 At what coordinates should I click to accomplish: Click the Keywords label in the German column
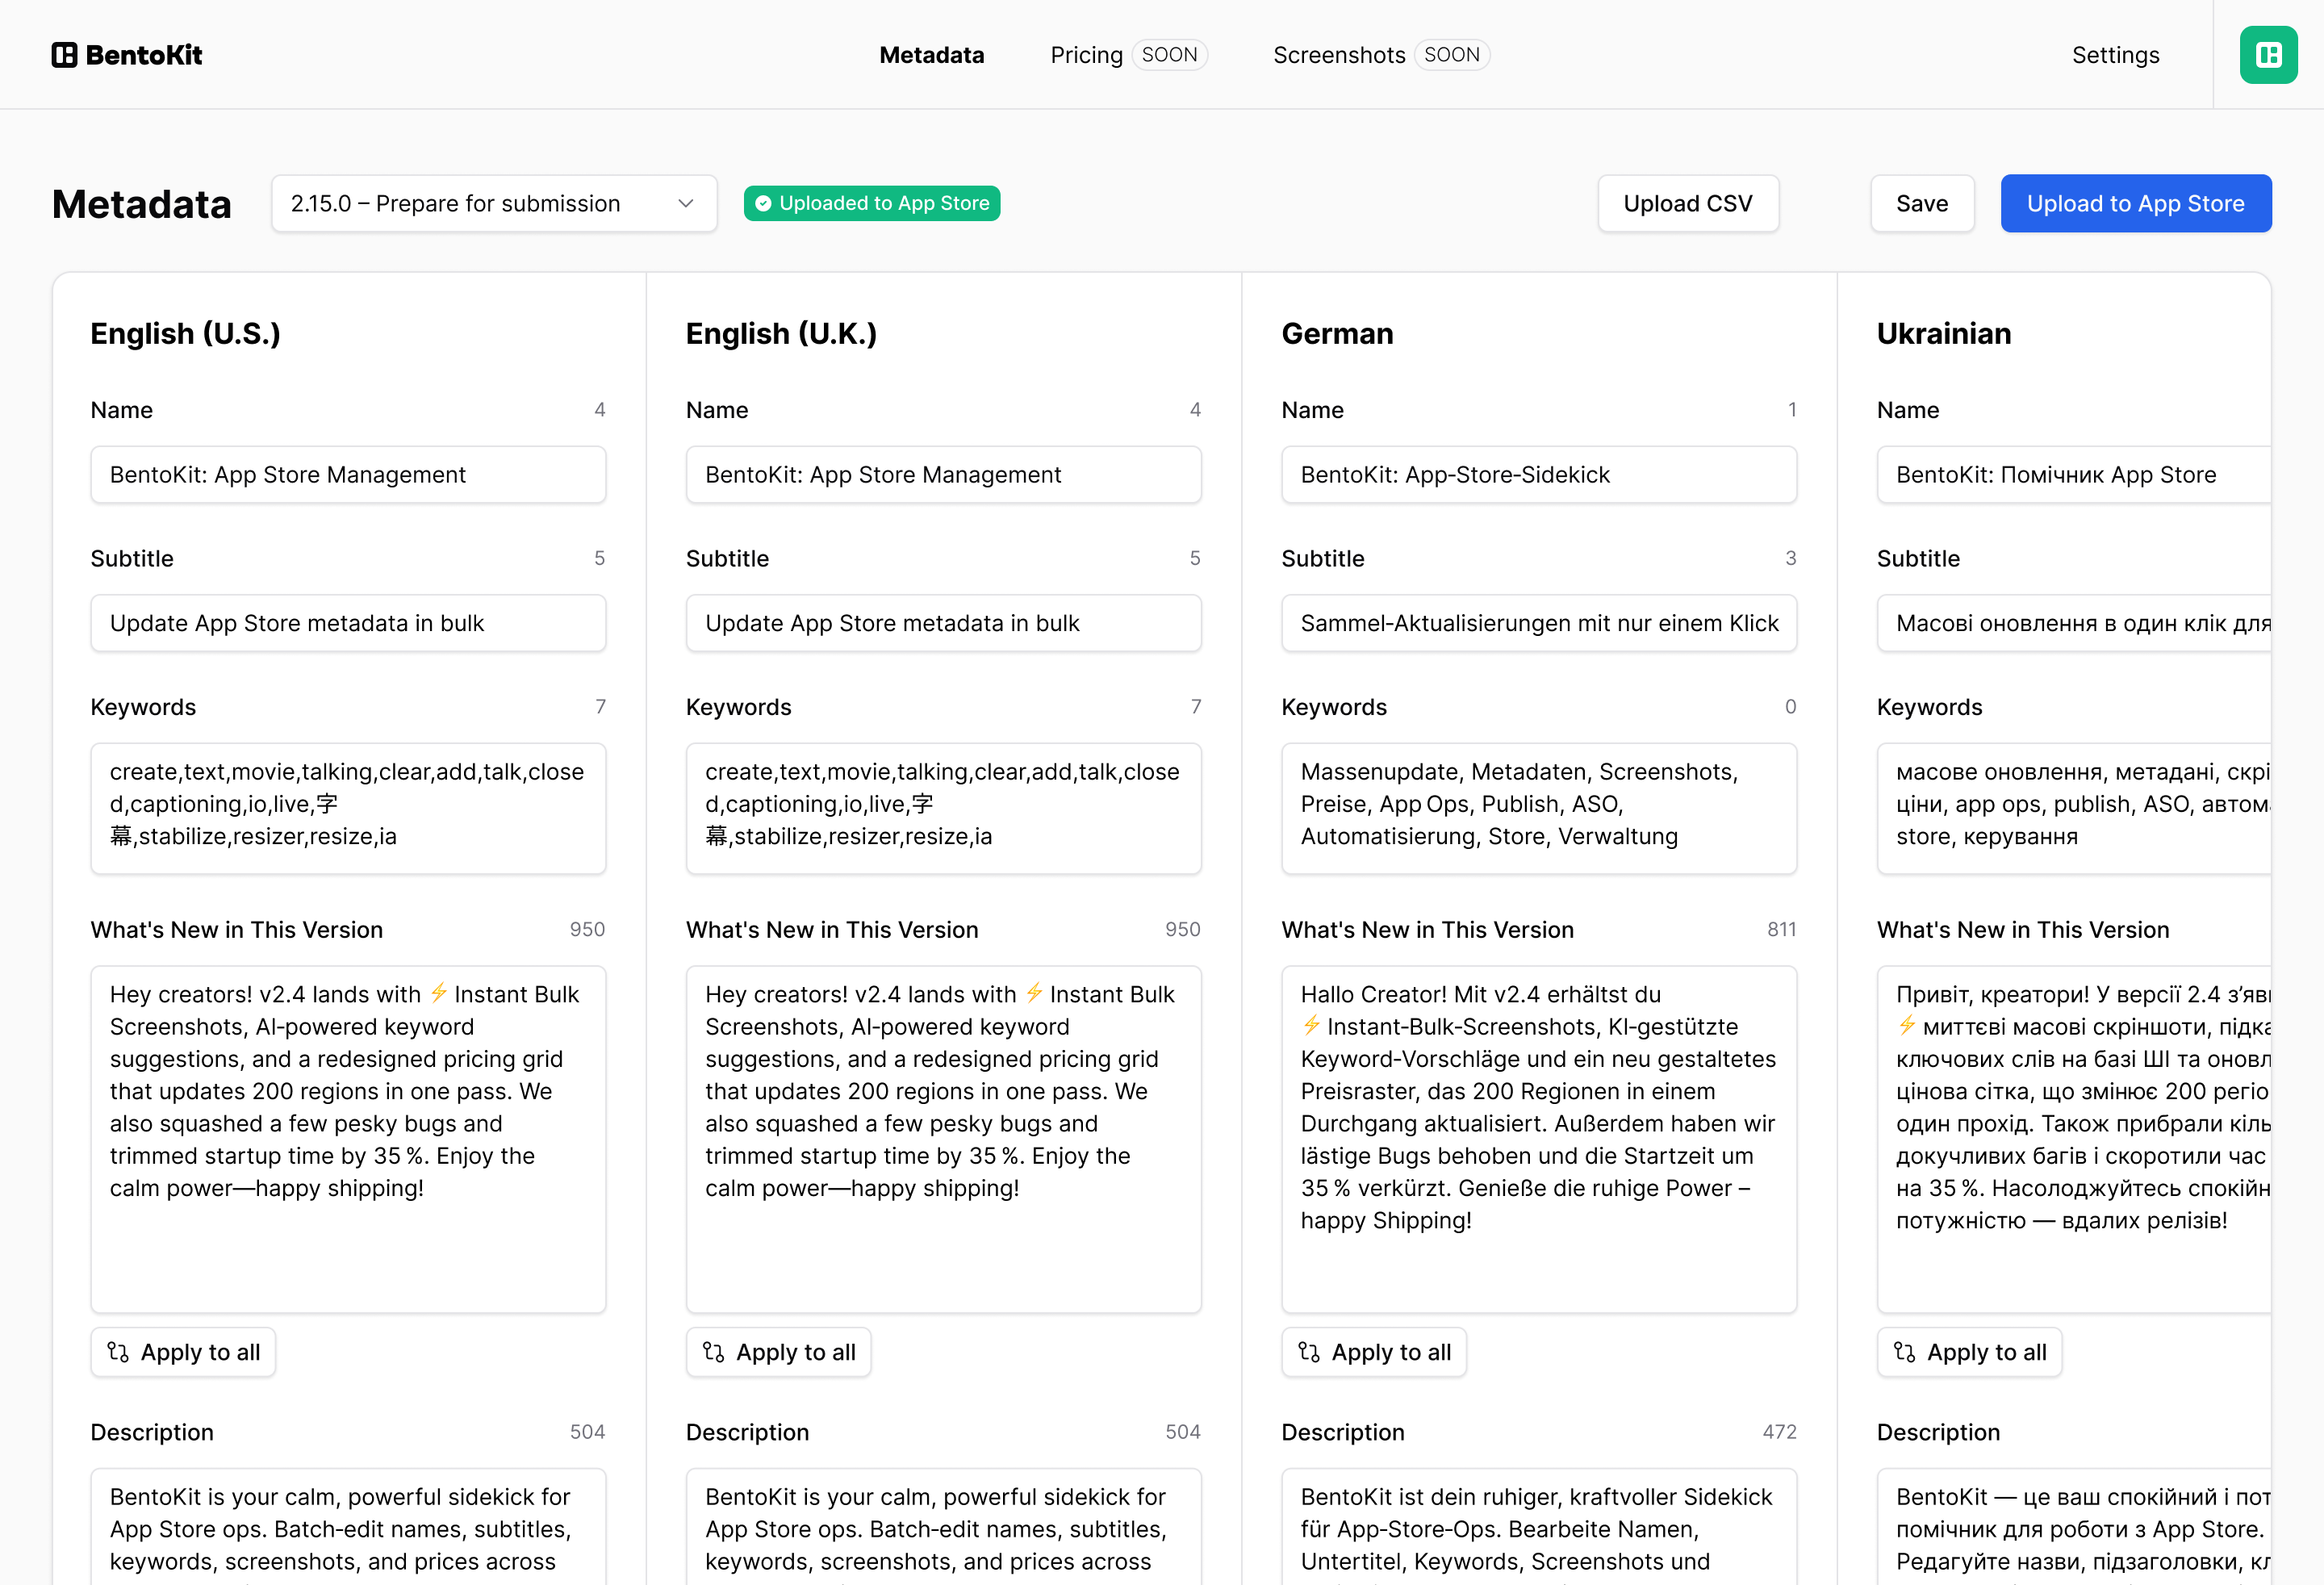(1334, 708)
